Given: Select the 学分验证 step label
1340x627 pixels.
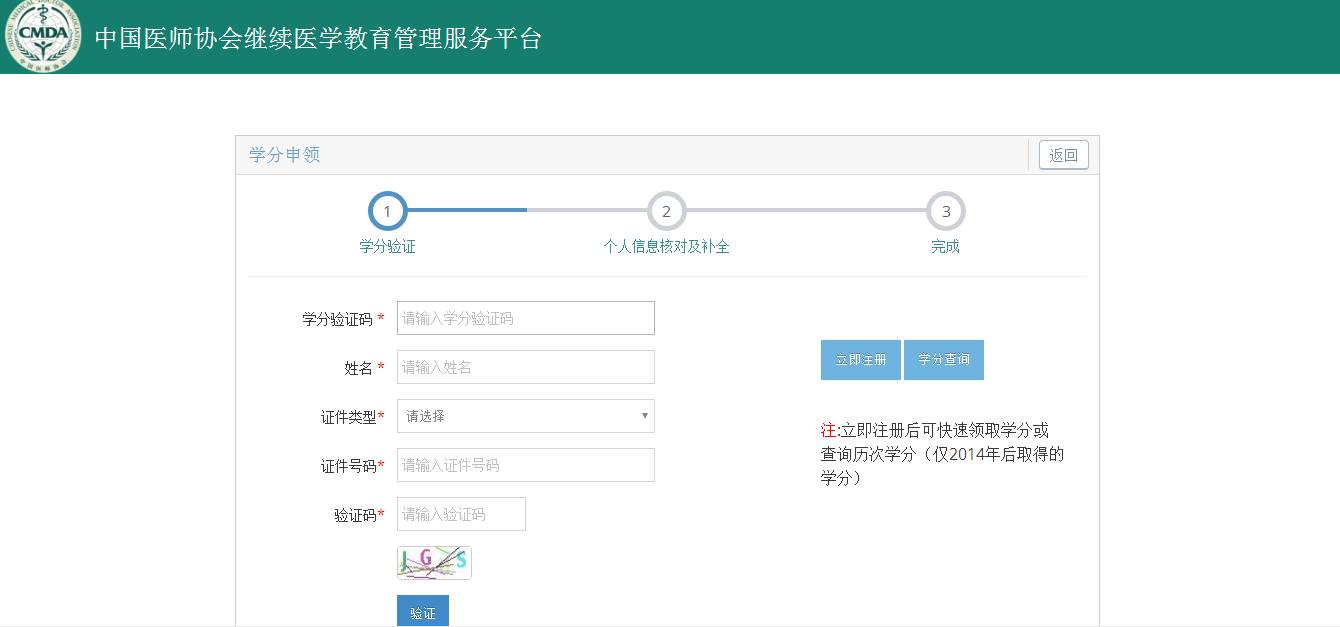Looking at the screenshot, I should pos(387,247).
